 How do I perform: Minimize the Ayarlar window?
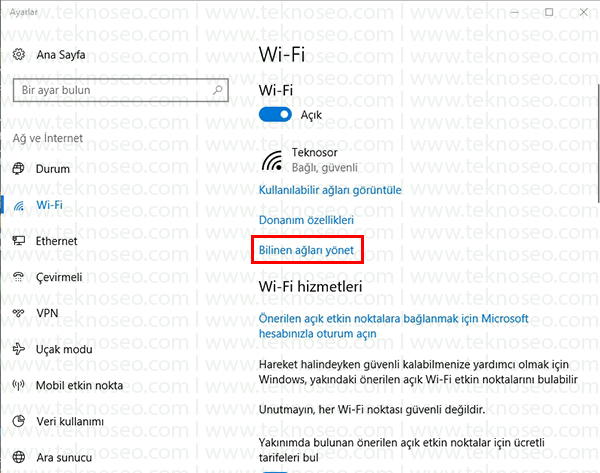(x=514, y=12)
